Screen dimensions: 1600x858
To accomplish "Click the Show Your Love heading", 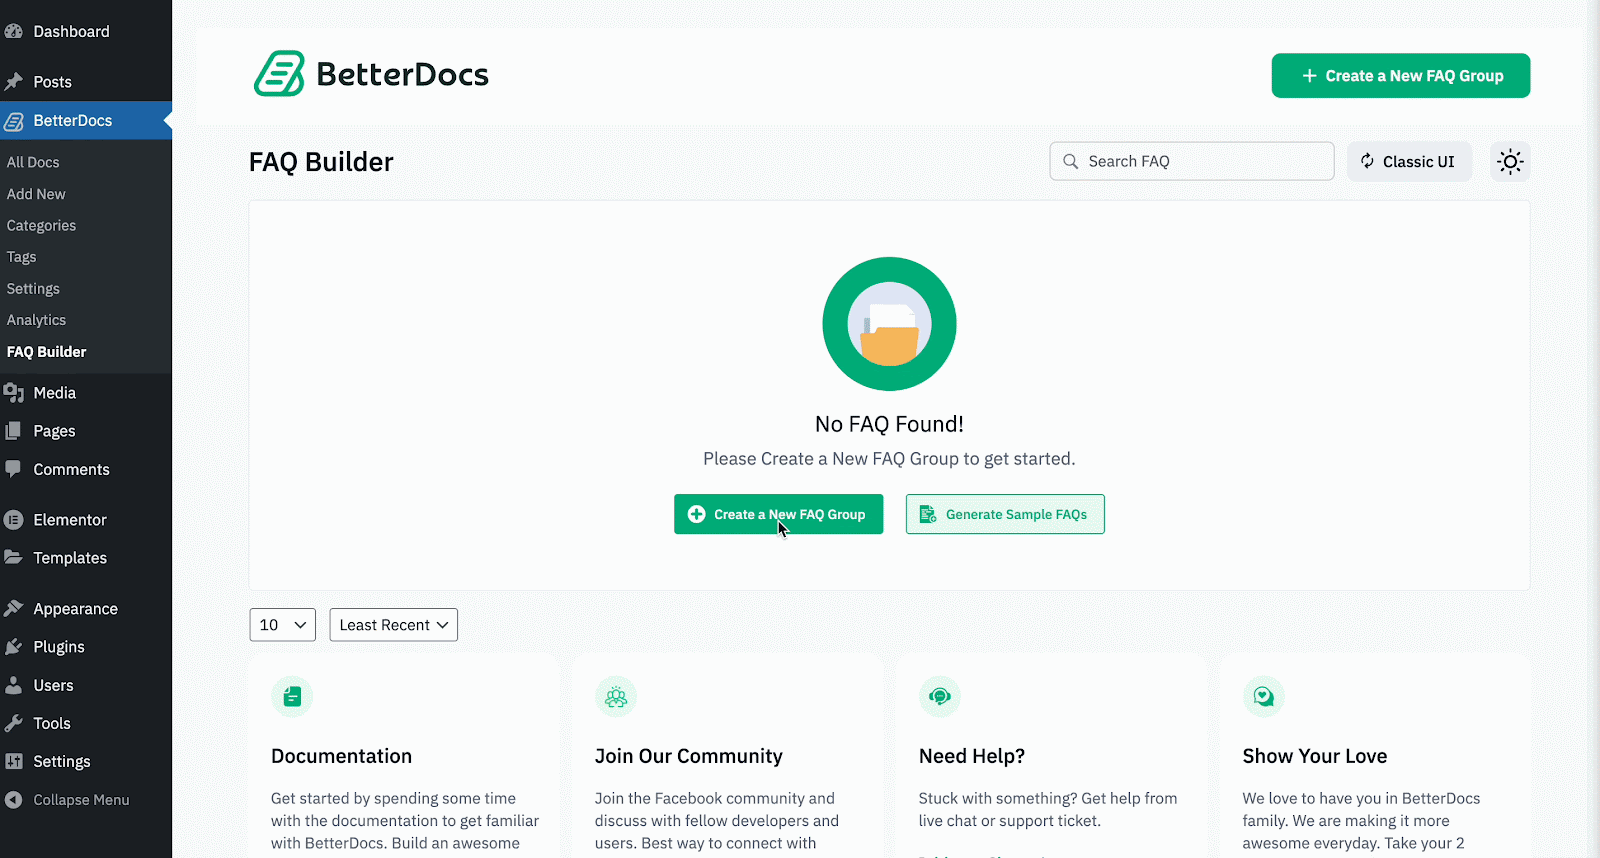I will click(1315, 756).
